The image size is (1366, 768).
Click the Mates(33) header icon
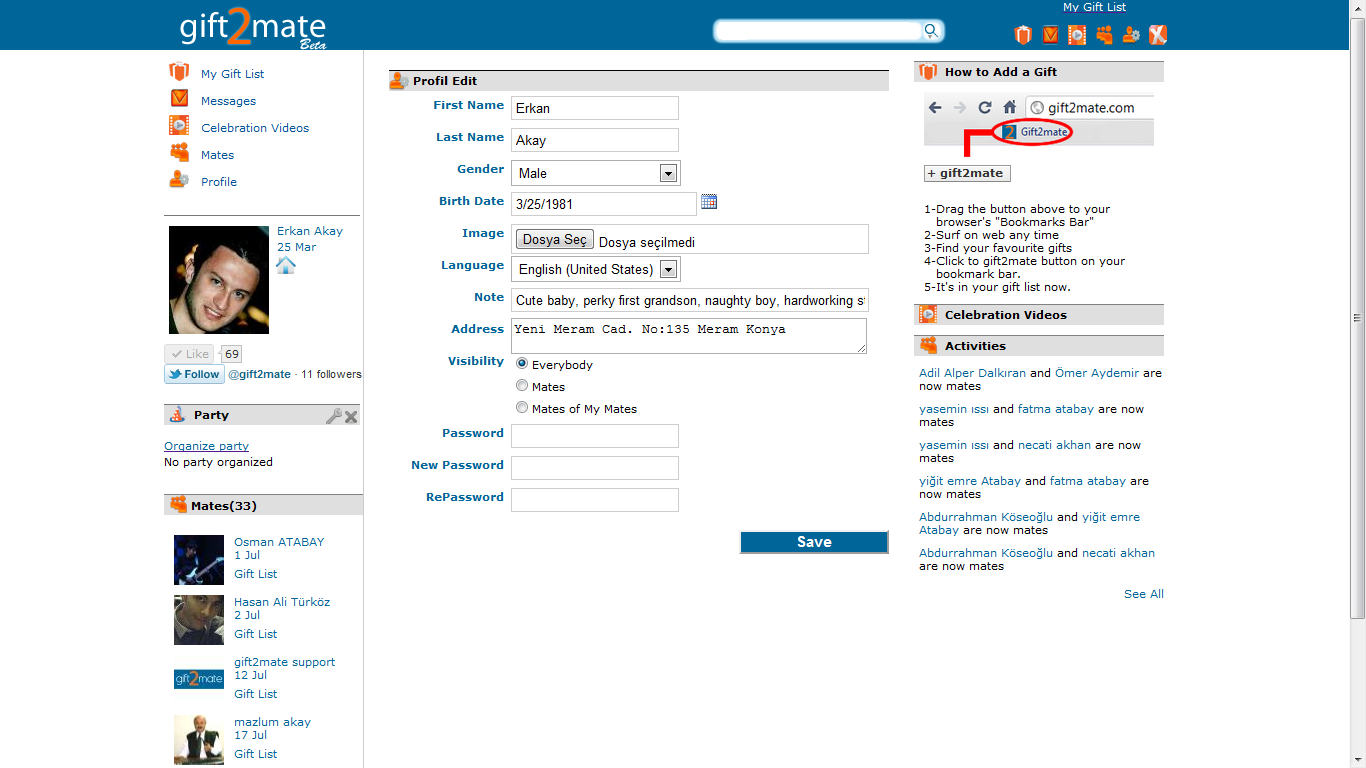[178, 505]
